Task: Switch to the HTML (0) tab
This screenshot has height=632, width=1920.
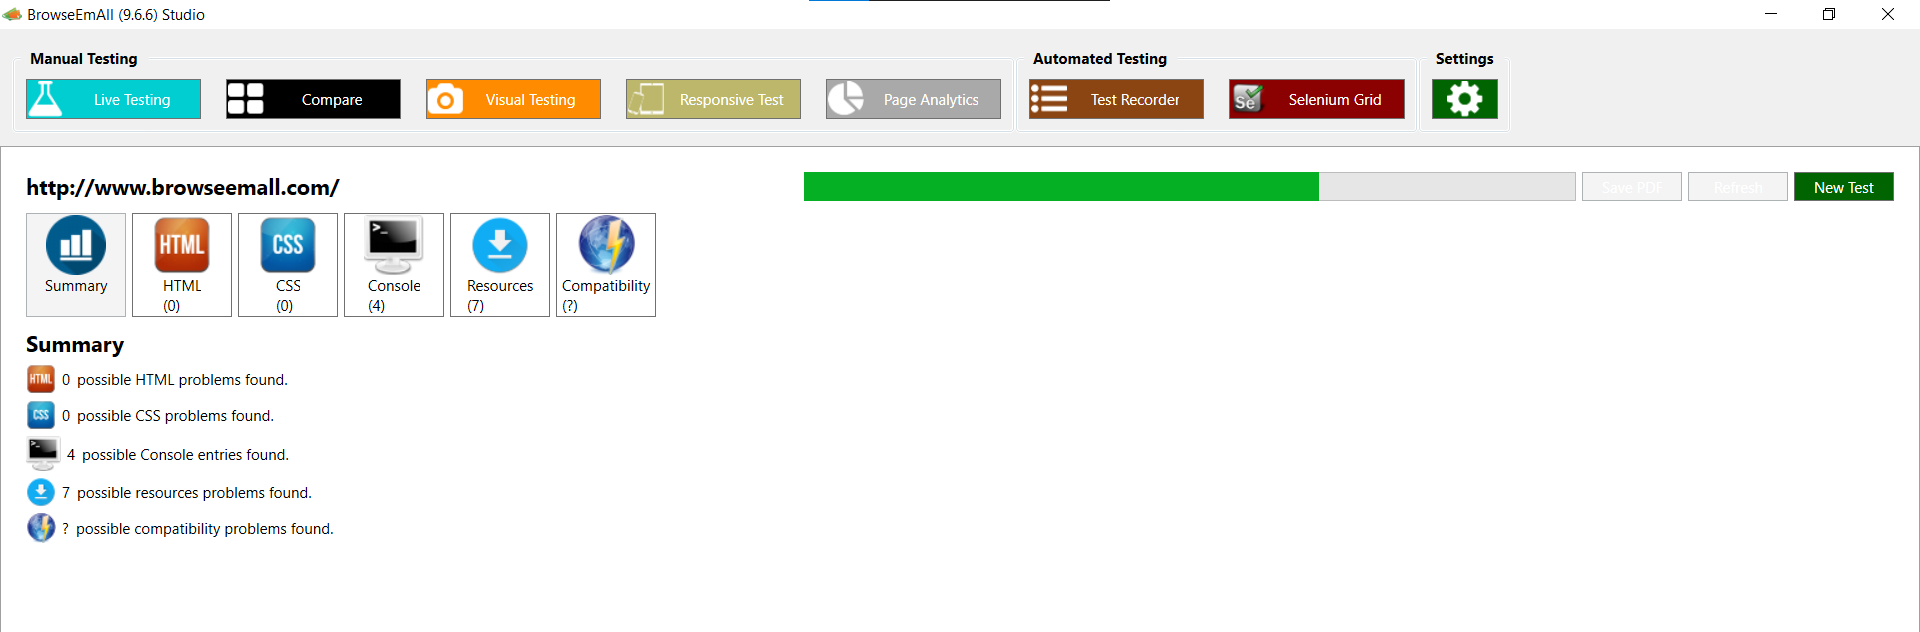Action: pyautogui.click(x=182, y=265)
